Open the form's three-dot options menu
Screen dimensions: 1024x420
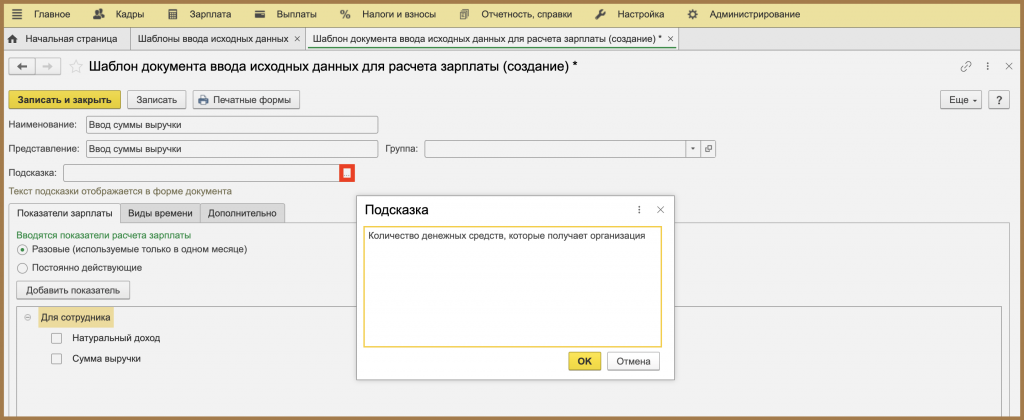pyautogui.click(x=987, y=66)
